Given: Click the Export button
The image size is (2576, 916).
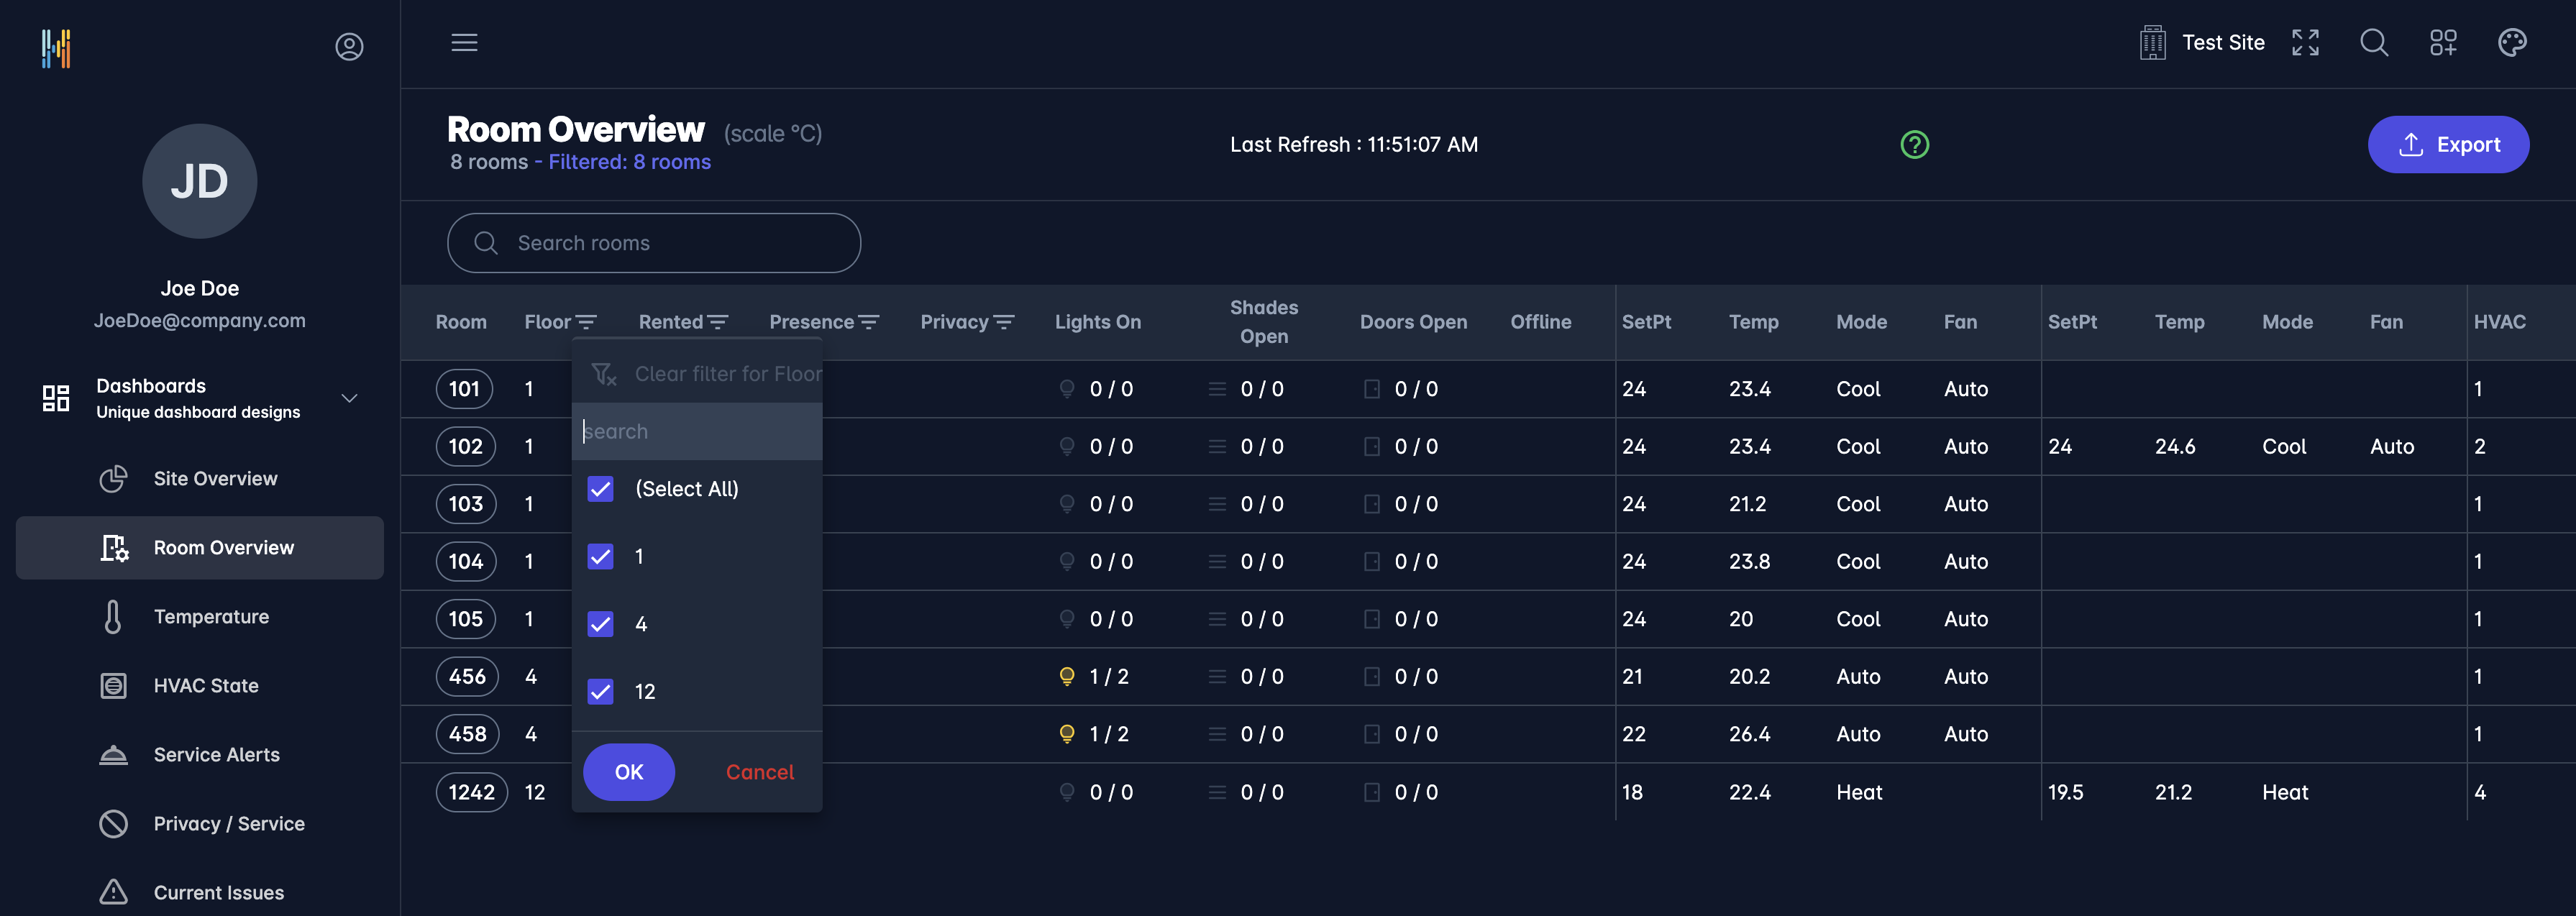Looking at the screenshot, I should pyautogui.click(x=2447, y=145).
